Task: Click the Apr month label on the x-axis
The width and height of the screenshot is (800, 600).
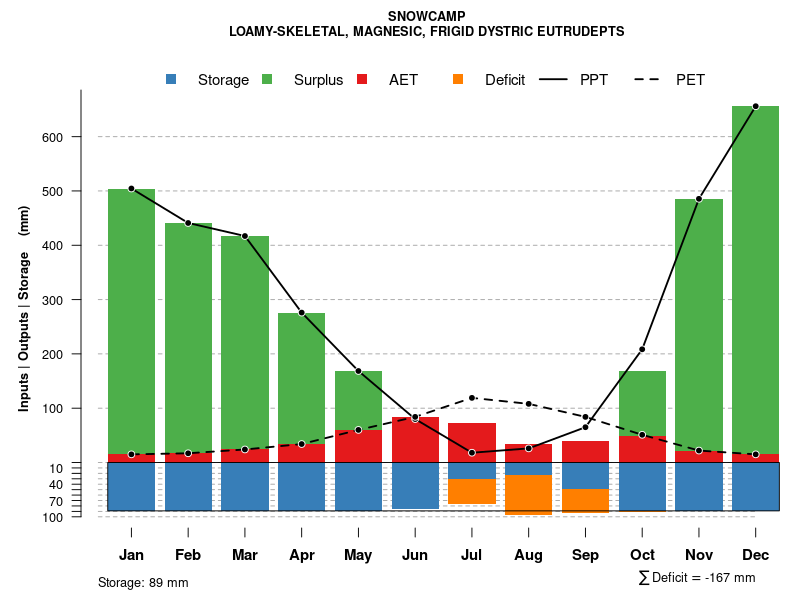Action: (x=302, y=555)
